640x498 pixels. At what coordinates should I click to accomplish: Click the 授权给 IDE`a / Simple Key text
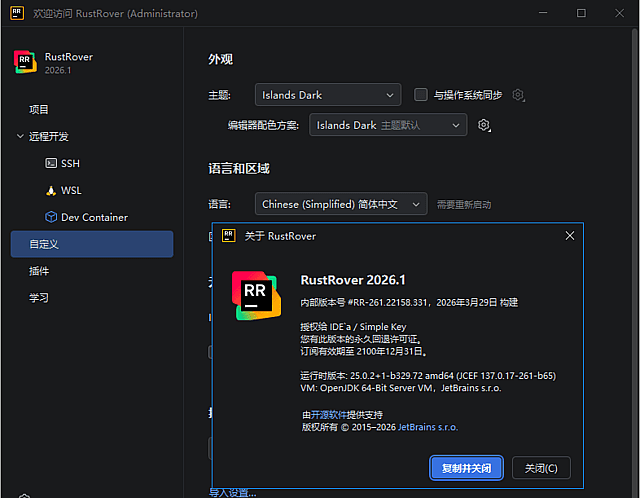(x=353, y=327)
